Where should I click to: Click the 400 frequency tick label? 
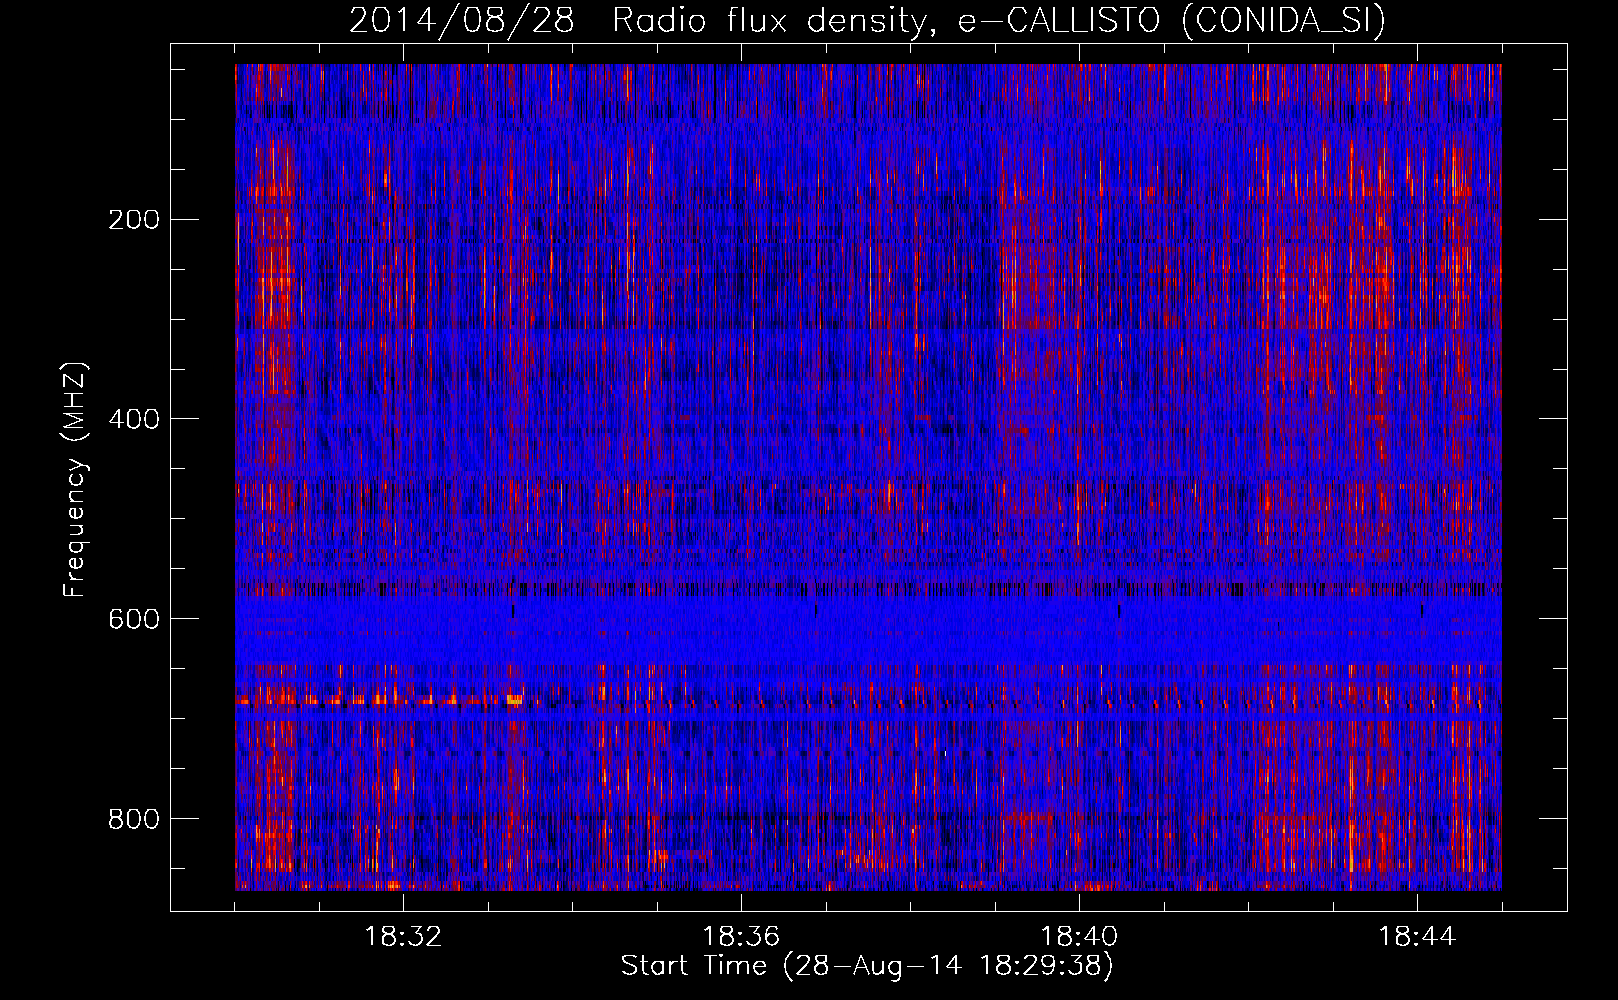133,419
